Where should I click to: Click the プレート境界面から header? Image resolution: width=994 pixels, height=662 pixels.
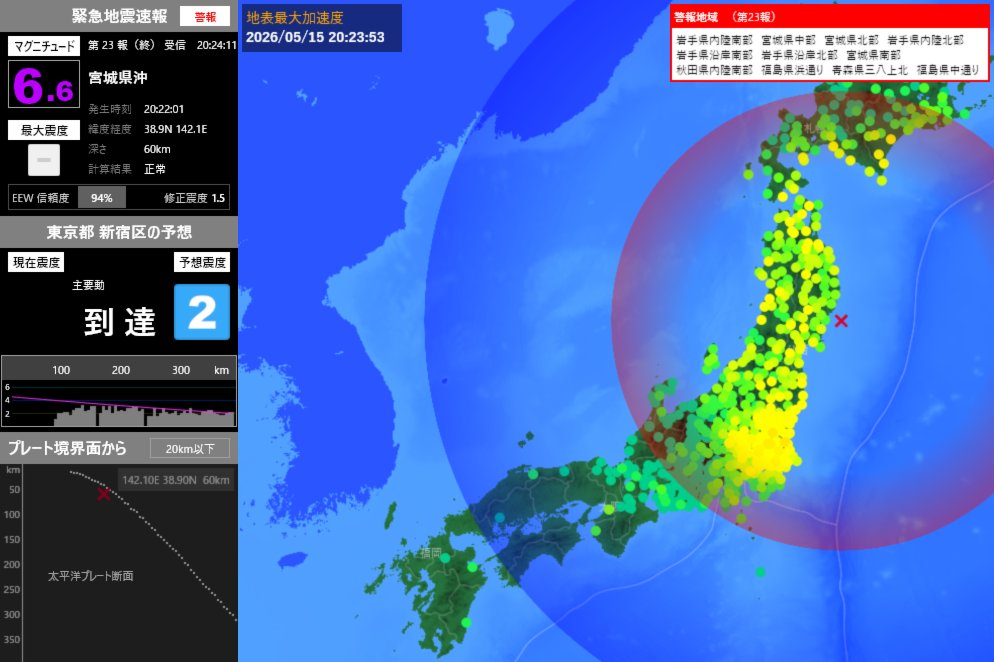[x=67, y=448]
